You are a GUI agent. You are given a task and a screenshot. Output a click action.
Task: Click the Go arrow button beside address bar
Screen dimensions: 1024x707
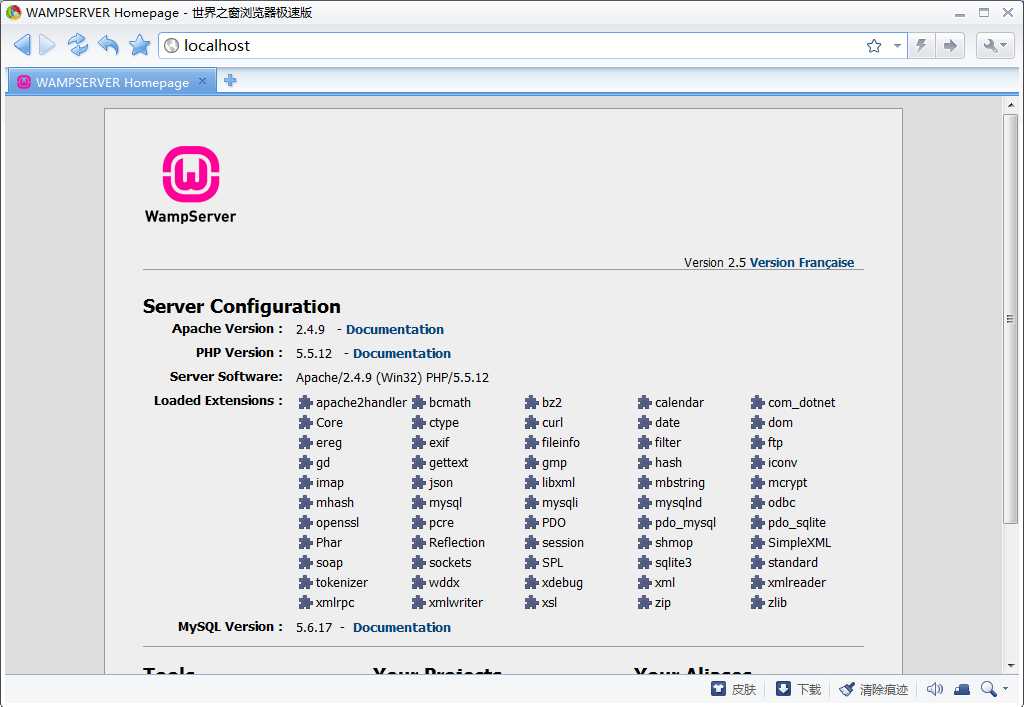950,46
